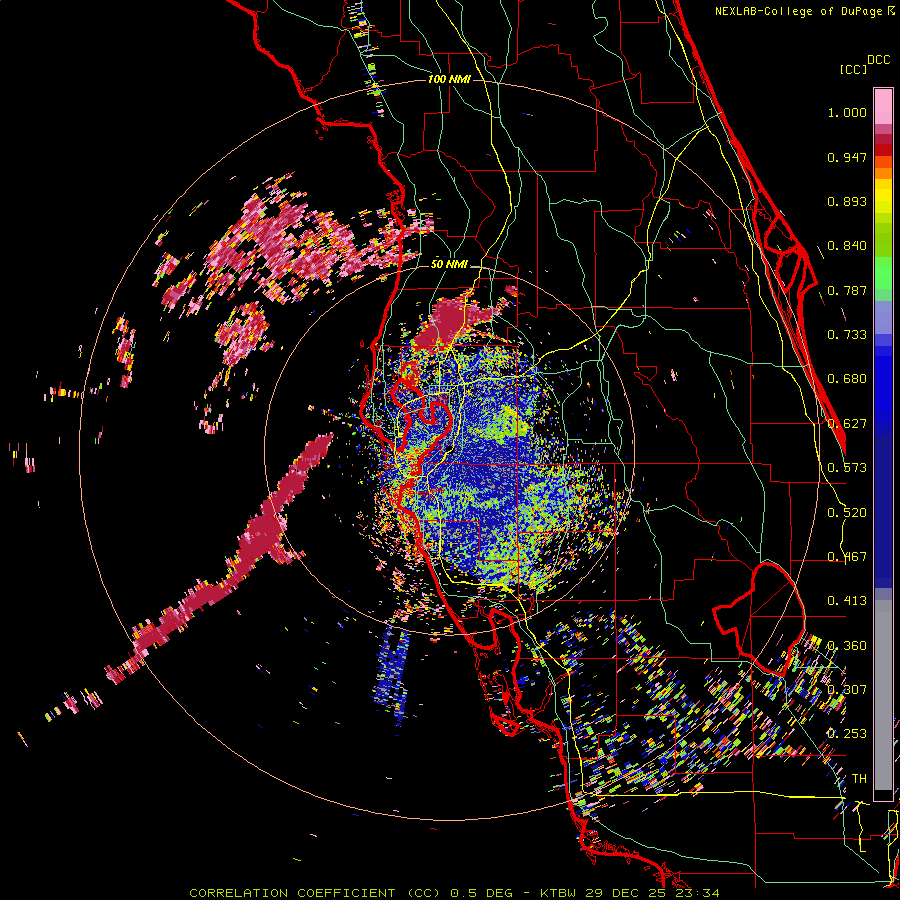
Task: Select the 0.733 scale value
Action: (847, 335)
